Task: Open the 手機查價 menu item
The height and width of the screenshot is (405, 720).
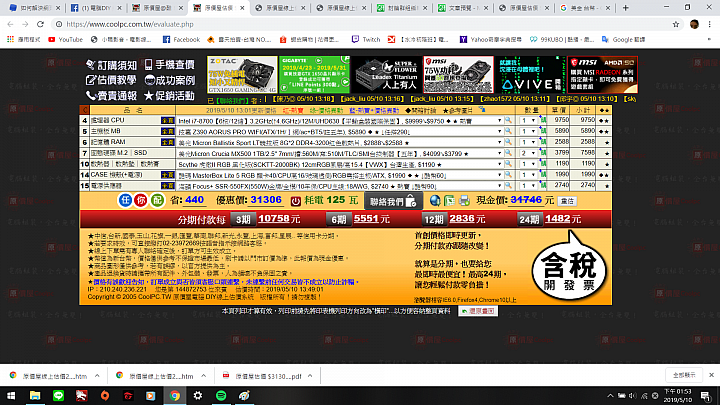Action: coord(169,65)
